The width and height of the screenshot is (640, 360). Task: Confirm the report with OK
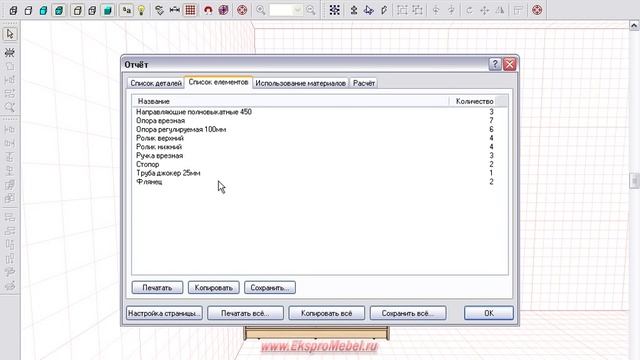489,313
